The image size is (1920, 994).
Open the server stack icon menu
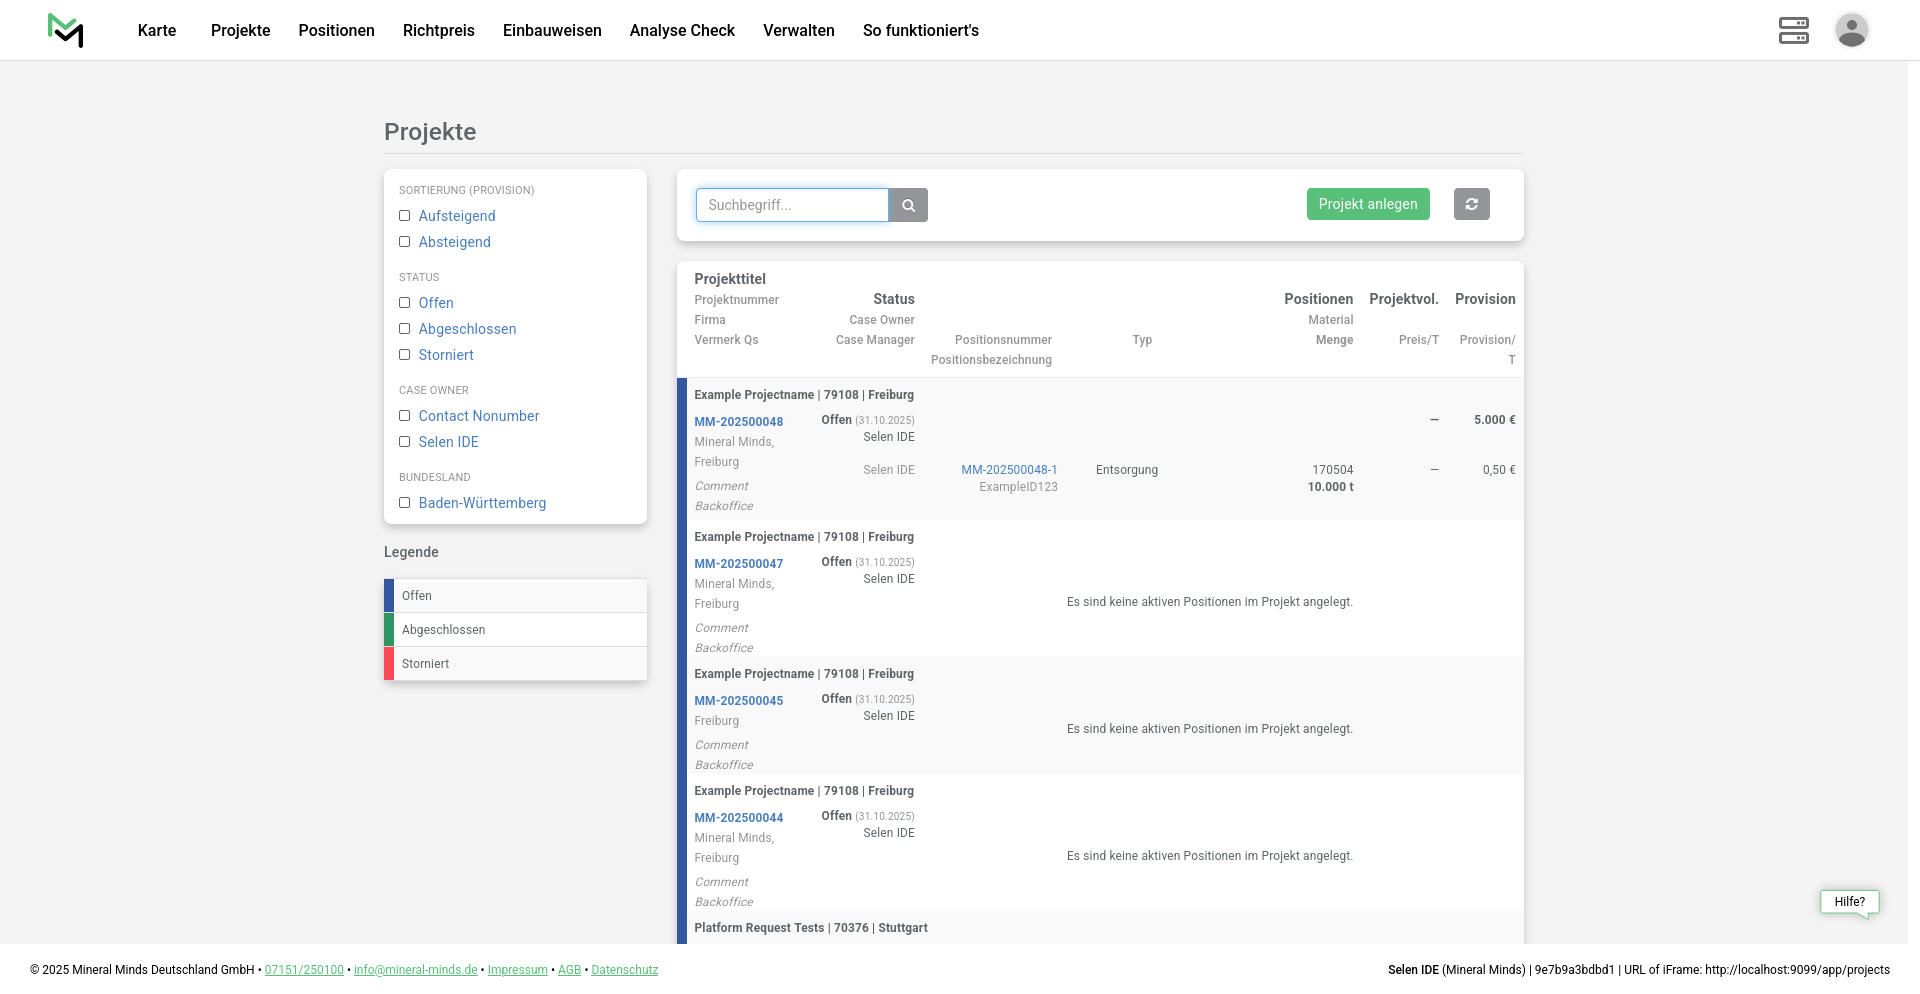click(x=1793, y=30)
